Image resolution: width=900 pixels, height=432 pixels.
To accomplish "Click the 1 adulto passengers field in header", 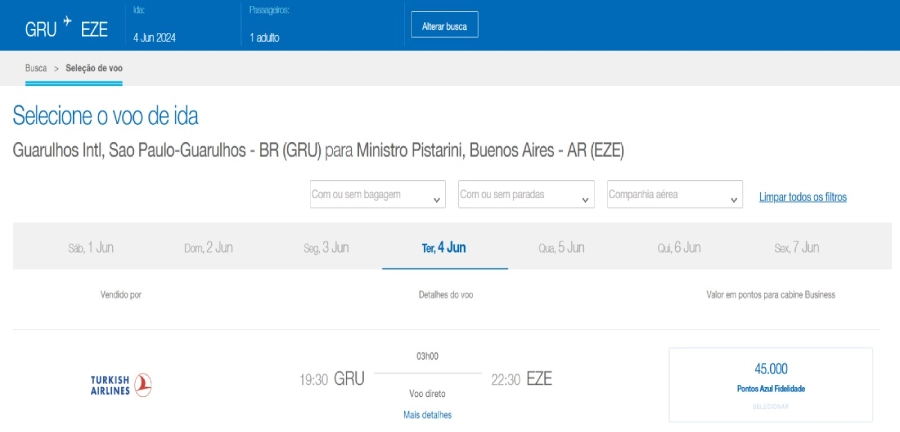I will coord(265,38).
